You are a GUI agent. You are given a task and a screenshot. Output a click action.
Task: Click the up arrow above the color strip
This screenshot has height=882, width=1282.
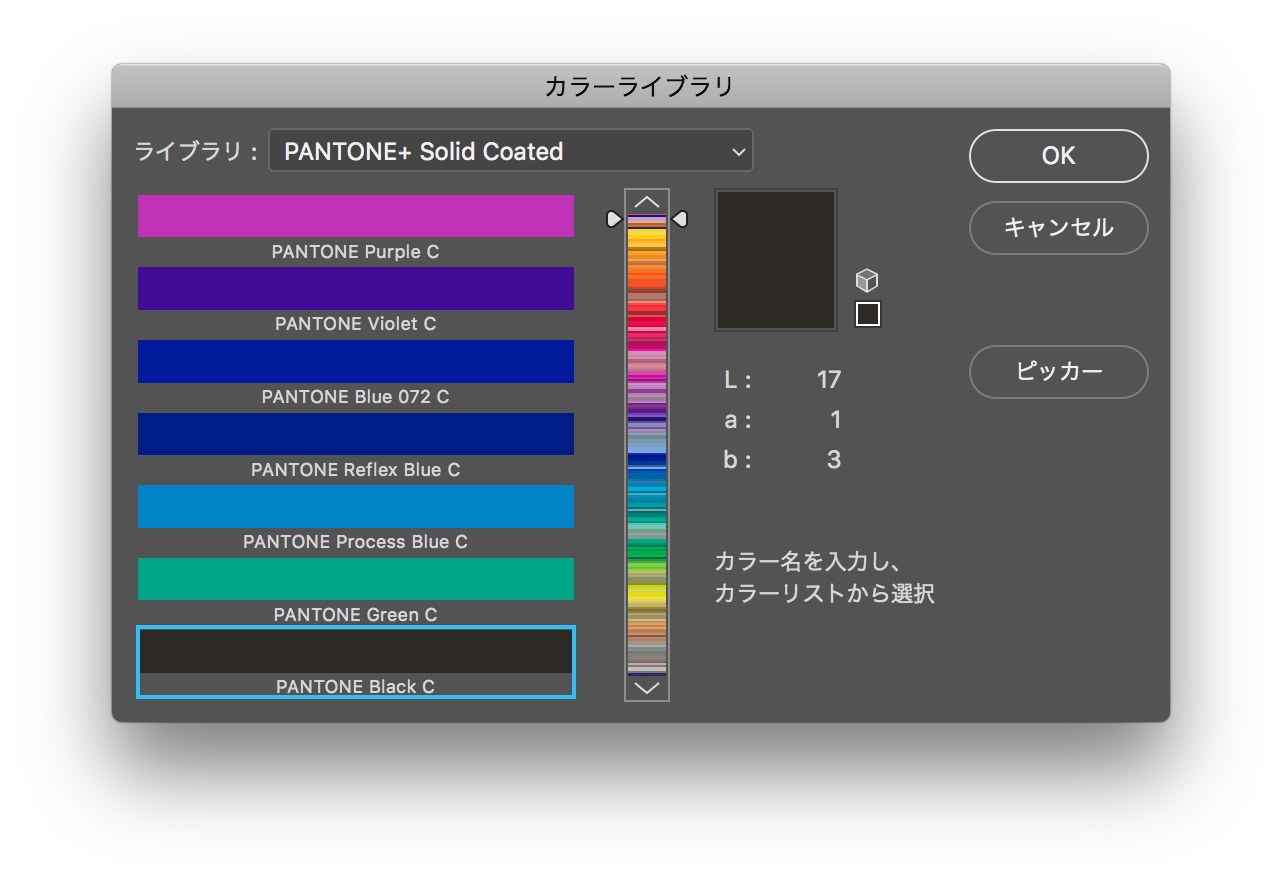[x=647, y=202]
